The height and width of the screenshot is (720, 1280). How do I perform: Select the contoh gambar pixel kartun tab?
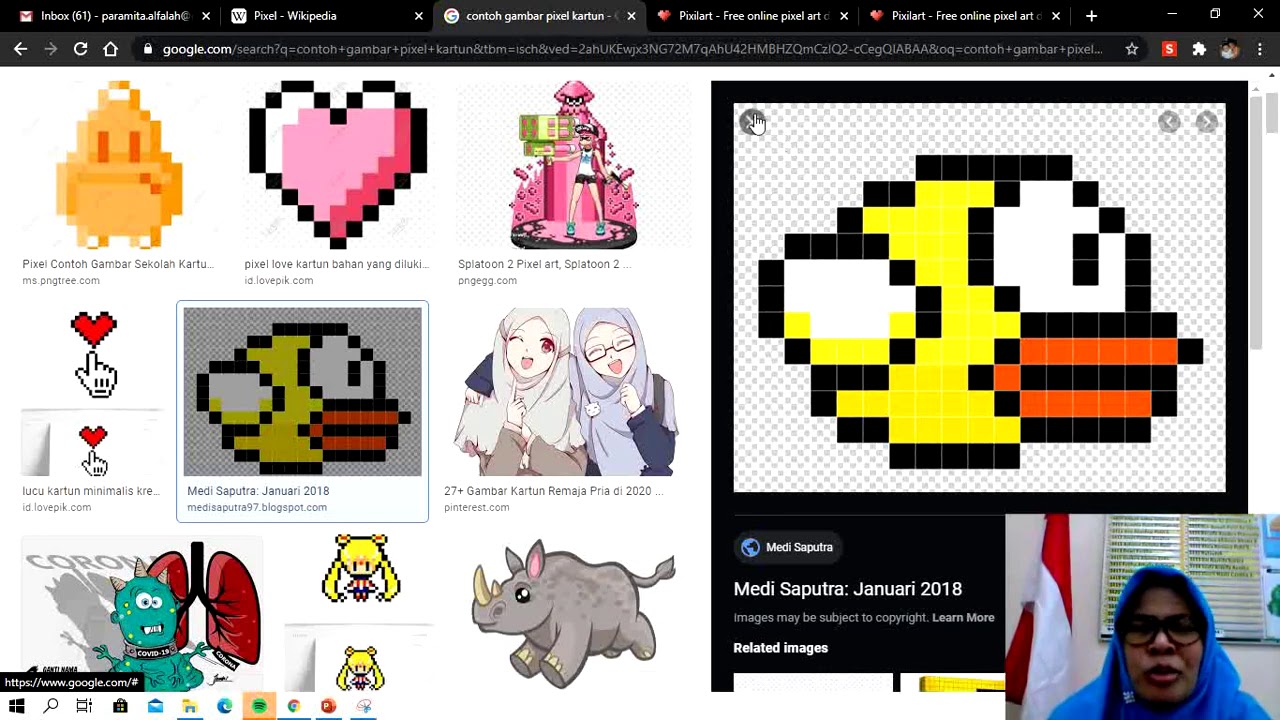[x=538, y=16]
